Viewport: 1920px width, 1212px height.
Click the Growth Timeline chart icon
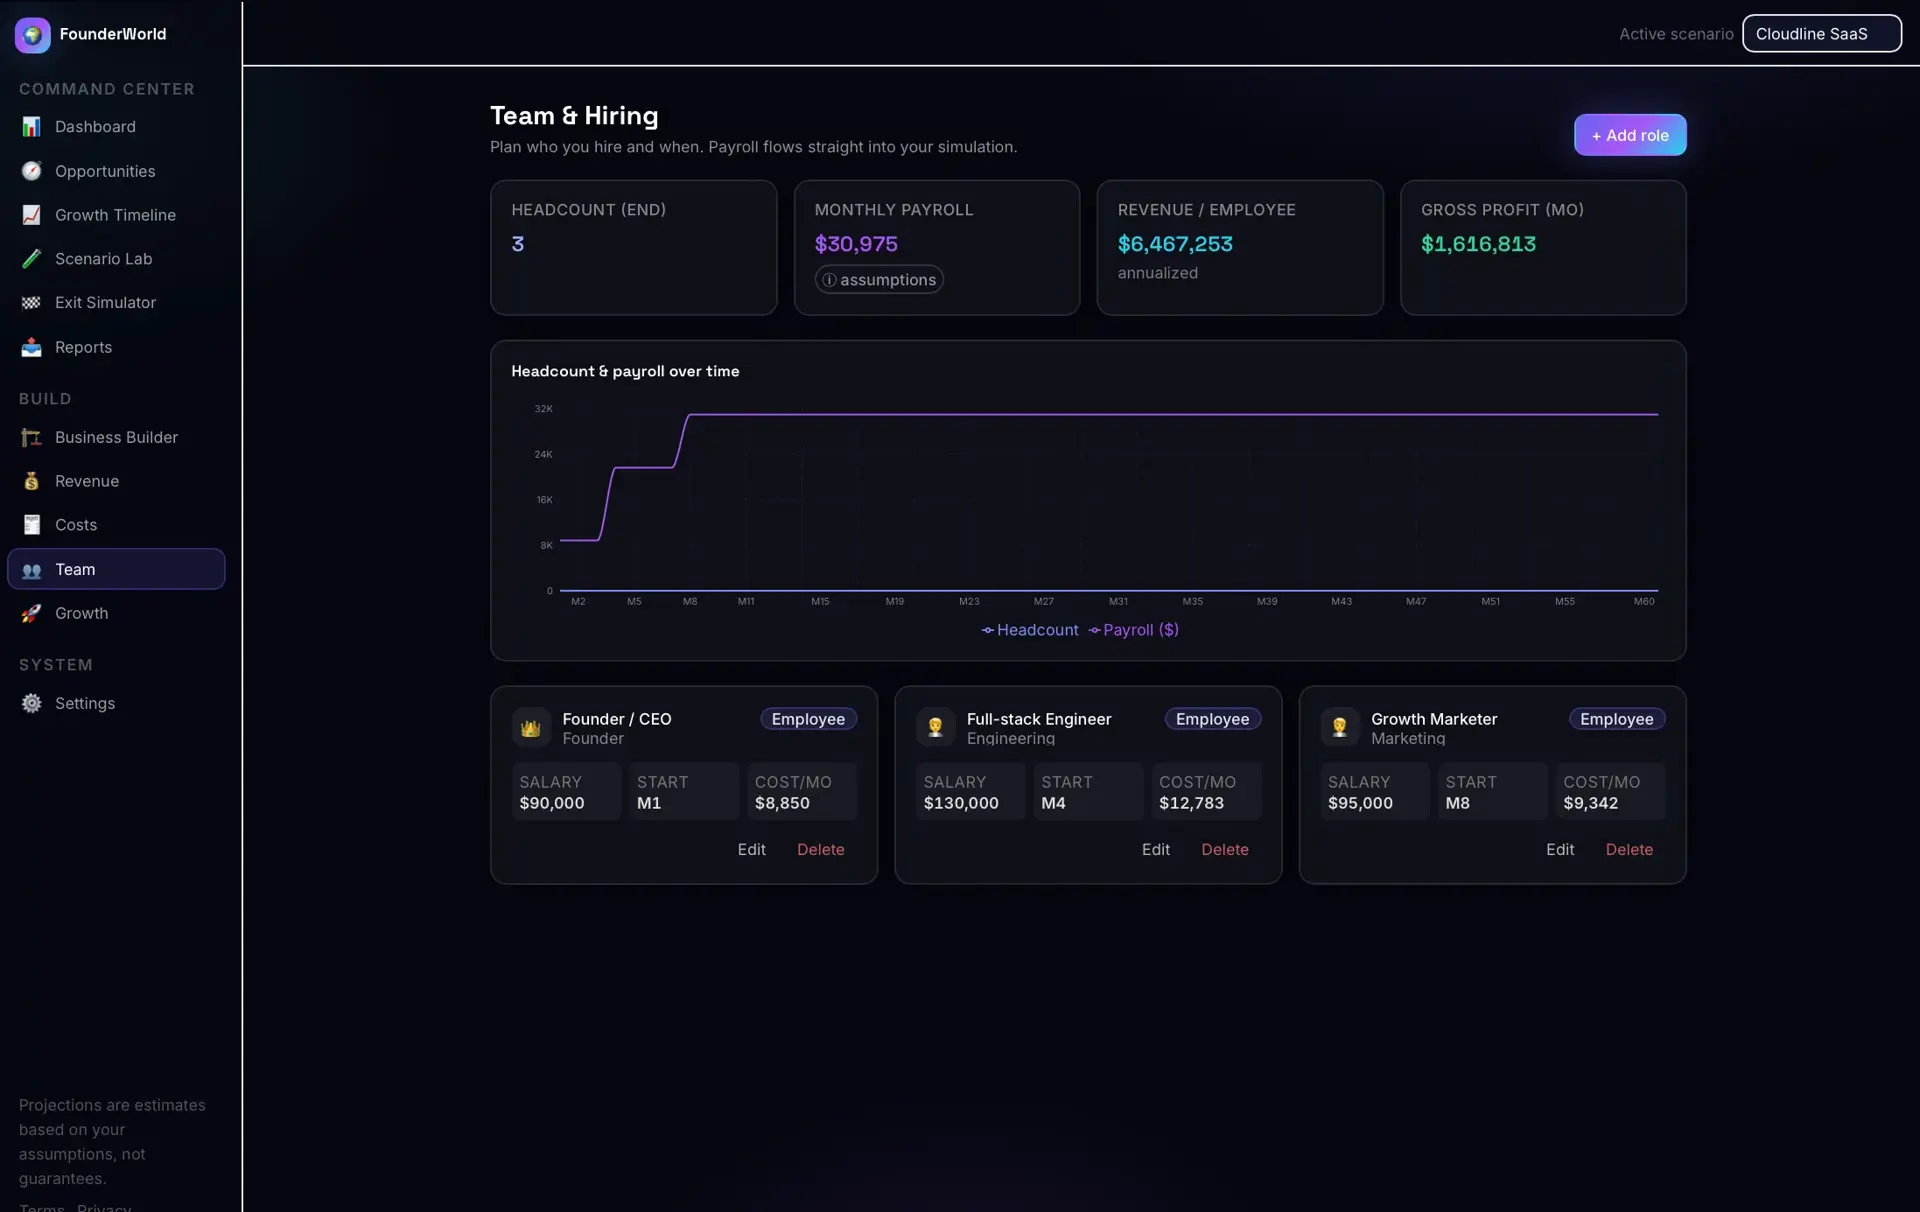[32, 215]
